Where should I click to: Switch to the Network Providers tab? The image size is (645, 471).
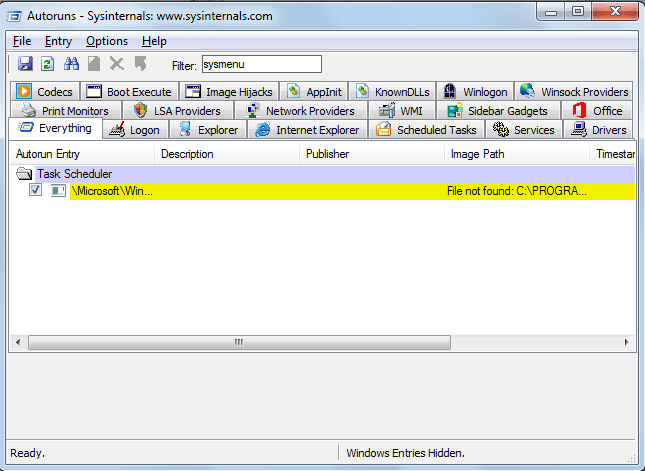point(300,111)
